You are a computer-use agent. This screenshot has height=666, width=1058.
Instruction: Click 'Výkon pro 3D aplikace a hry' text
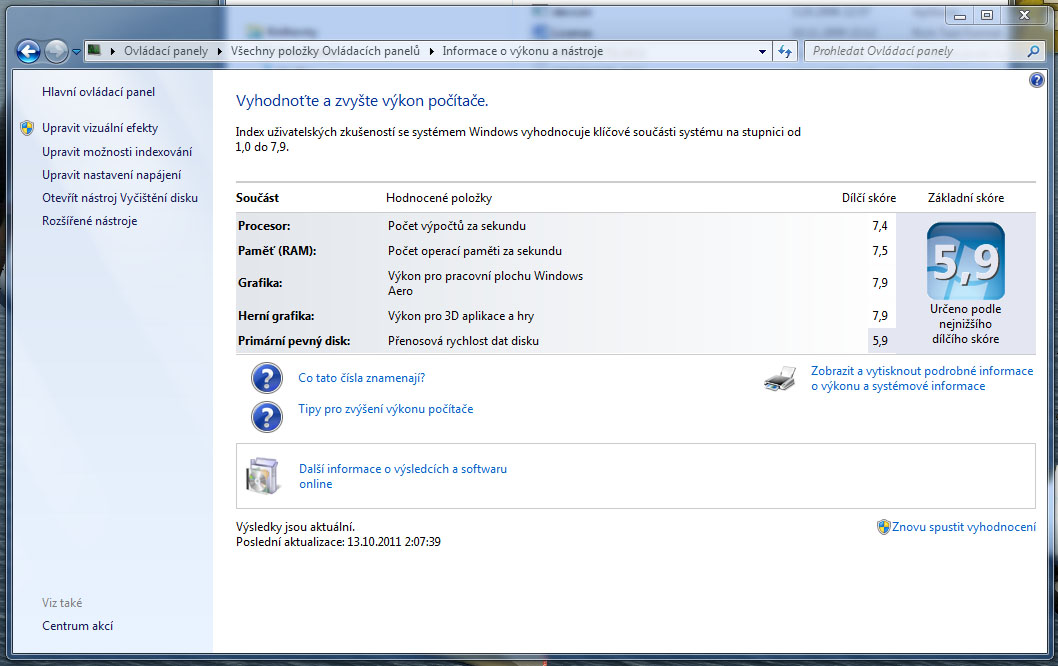point(461,316)
